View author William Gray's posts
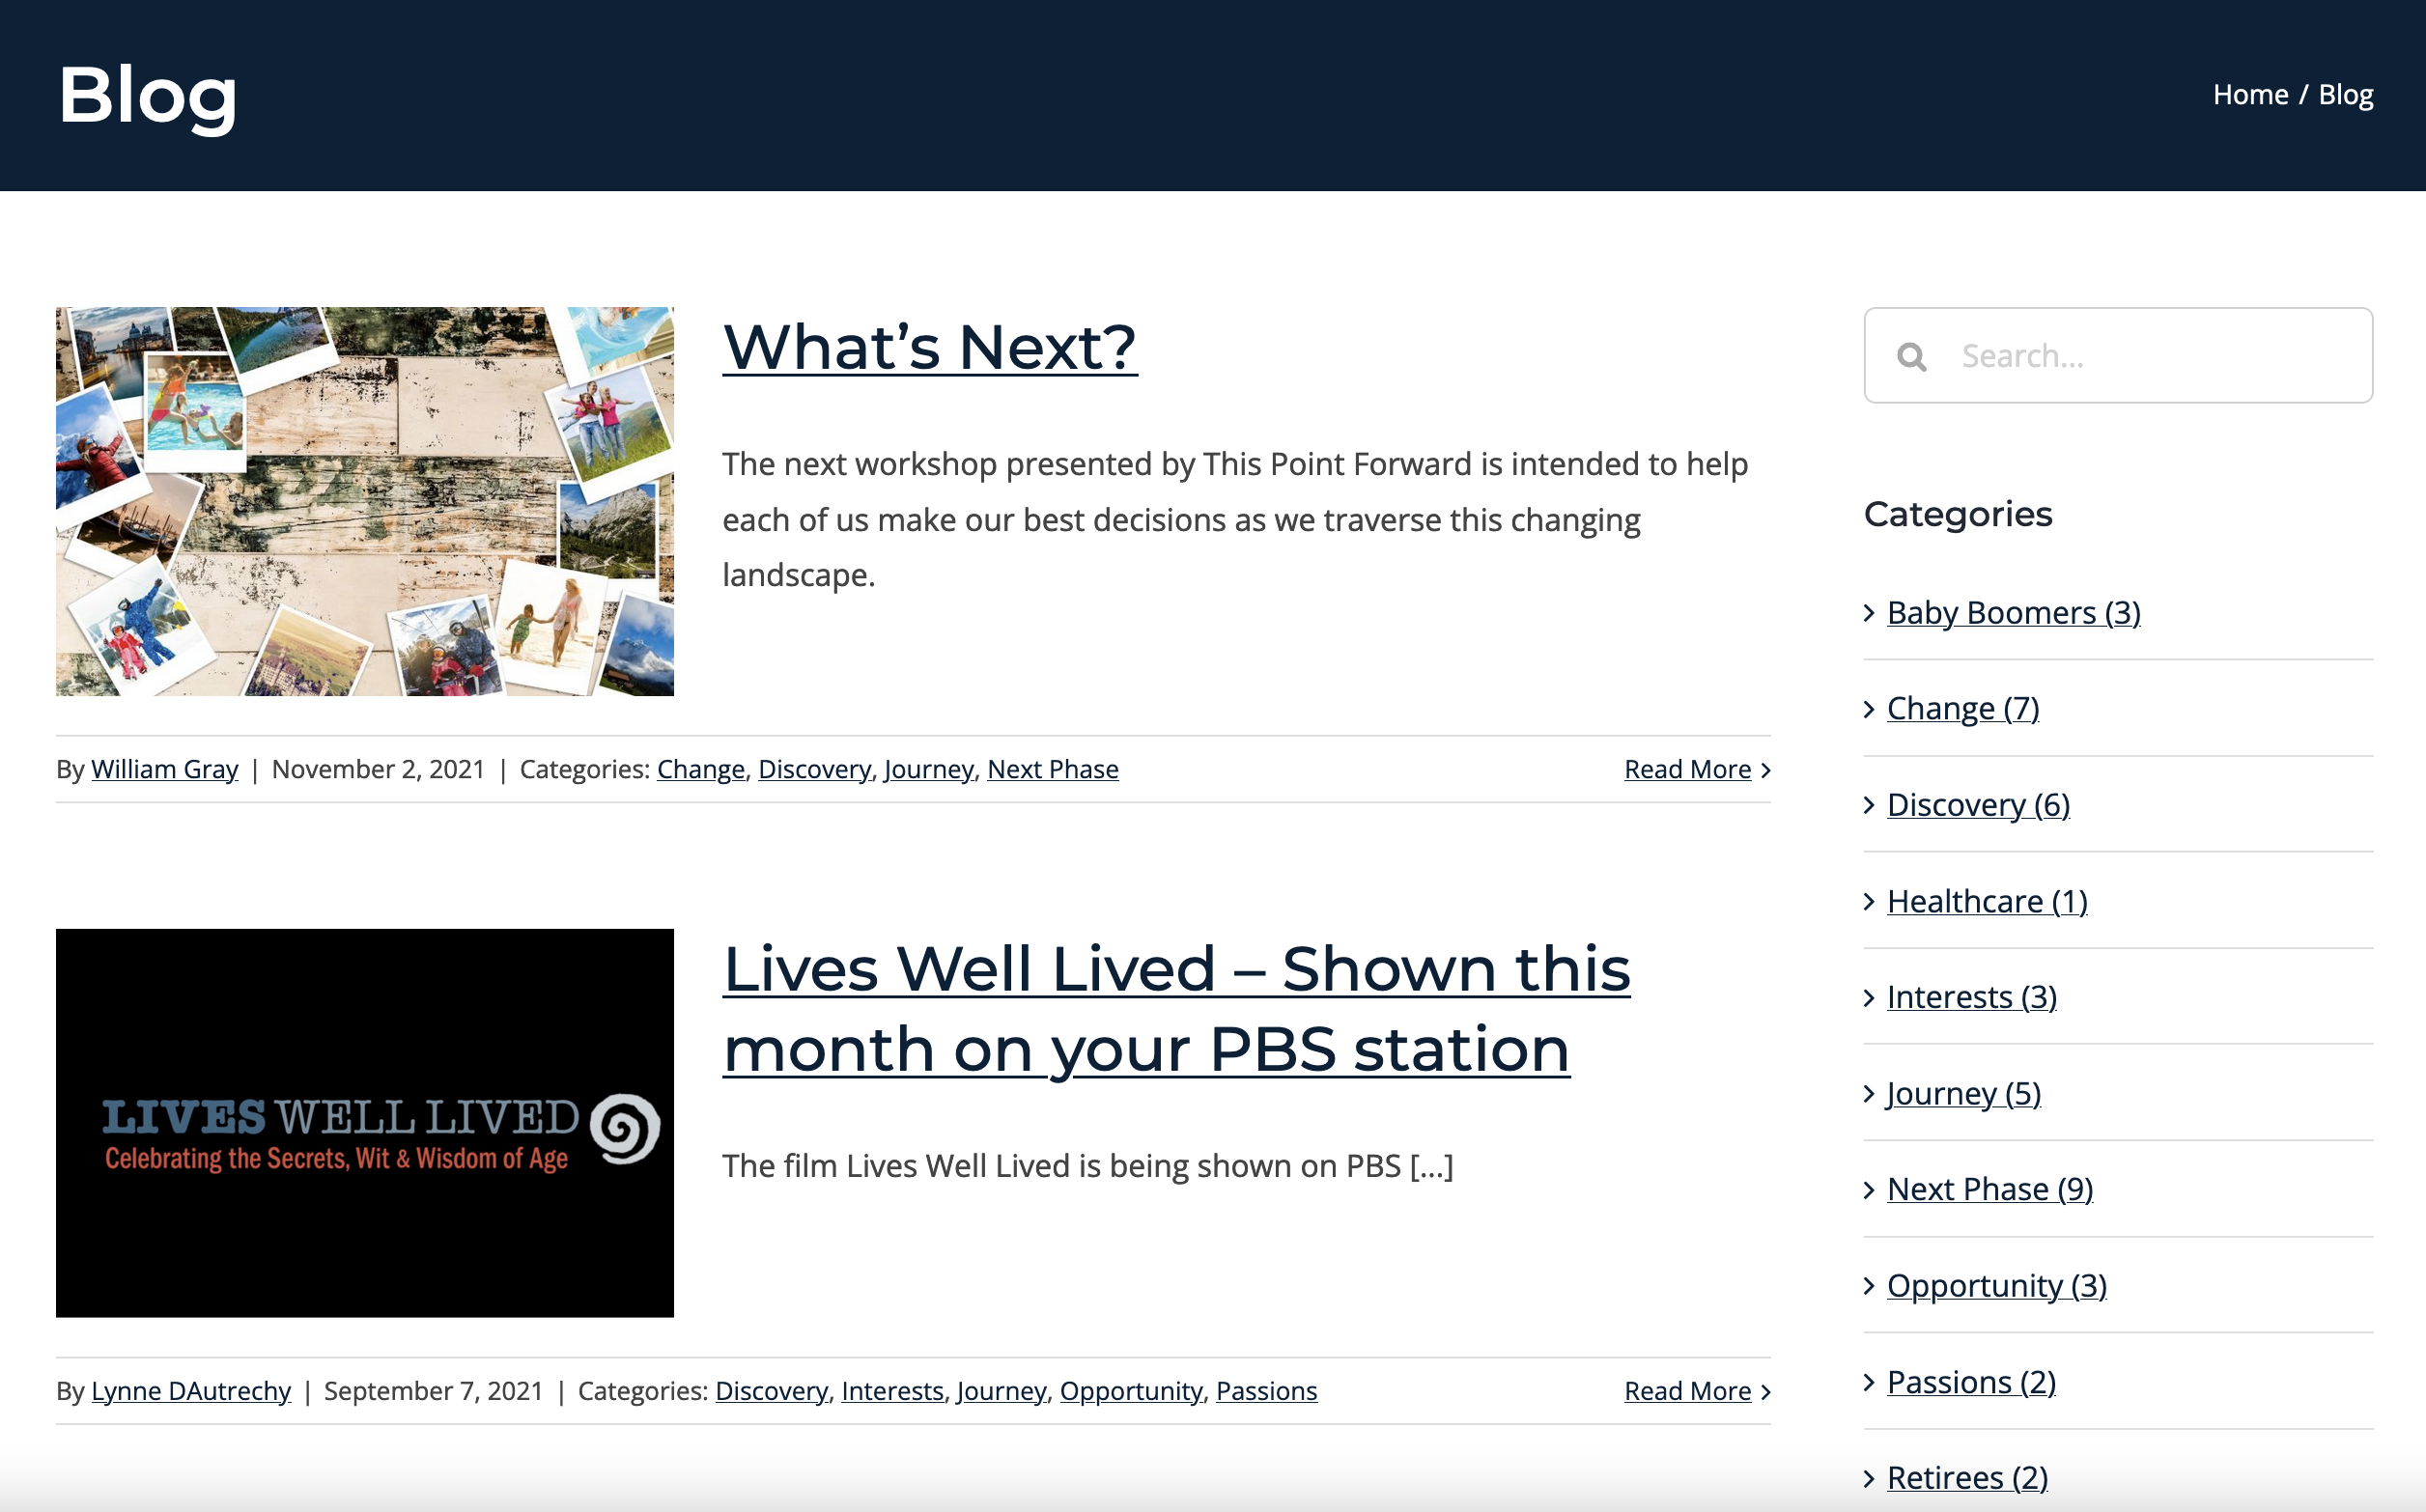2426x1512 pixels. (x=165, y=769)
